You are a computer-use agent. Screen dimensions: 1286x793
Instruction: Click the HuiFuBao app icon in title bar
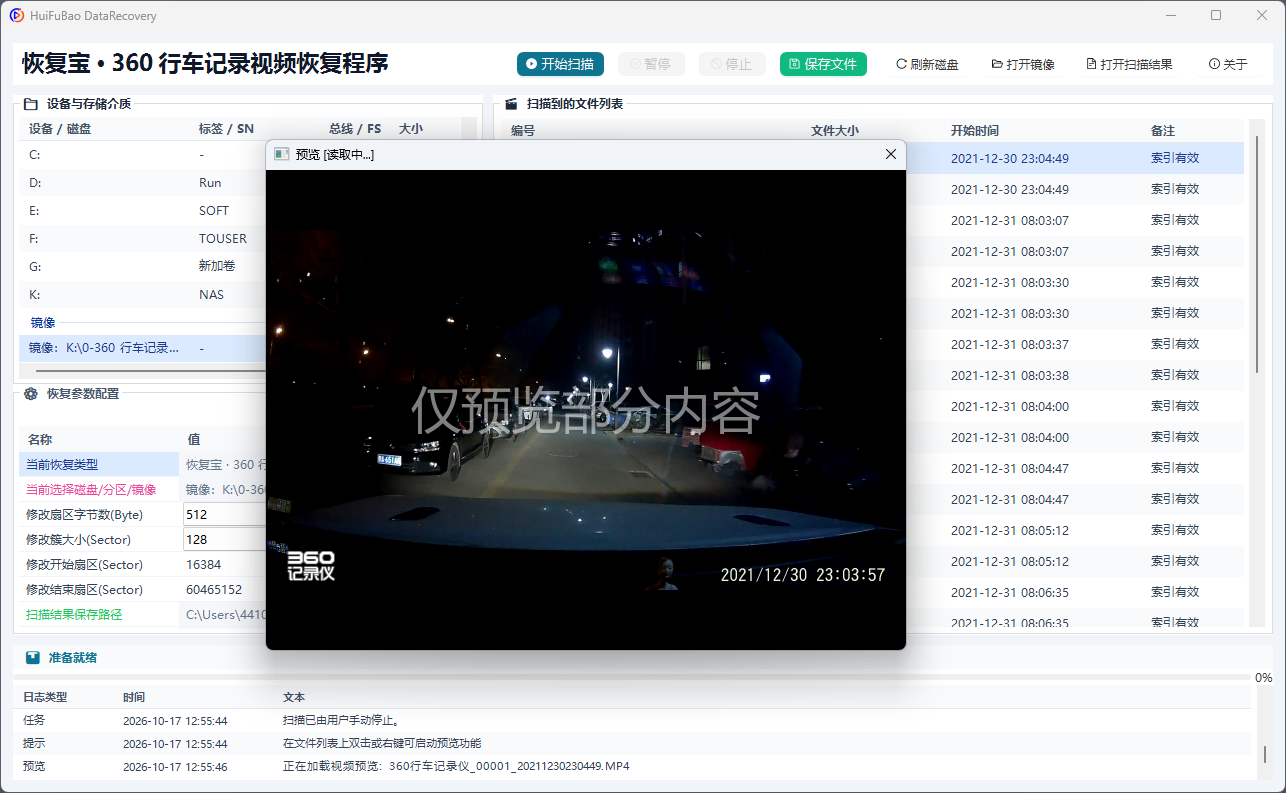pyautogui.click(x=17, y=16)
